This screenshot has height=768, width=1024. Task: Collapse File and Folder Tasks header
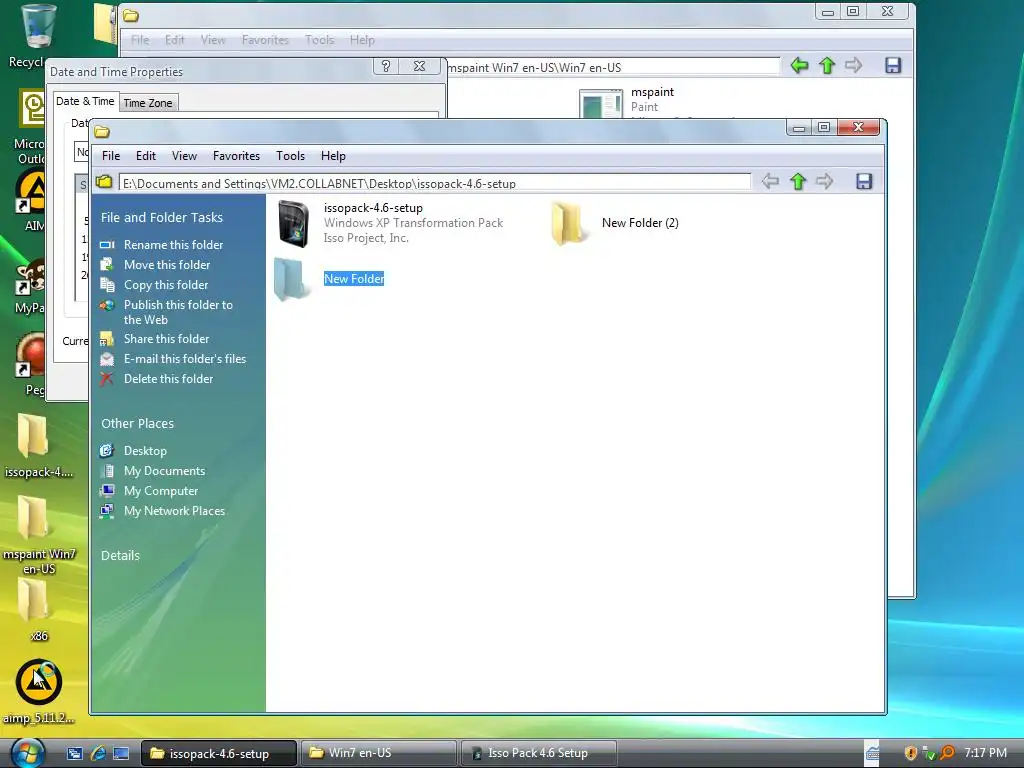[x=161, y=217]
